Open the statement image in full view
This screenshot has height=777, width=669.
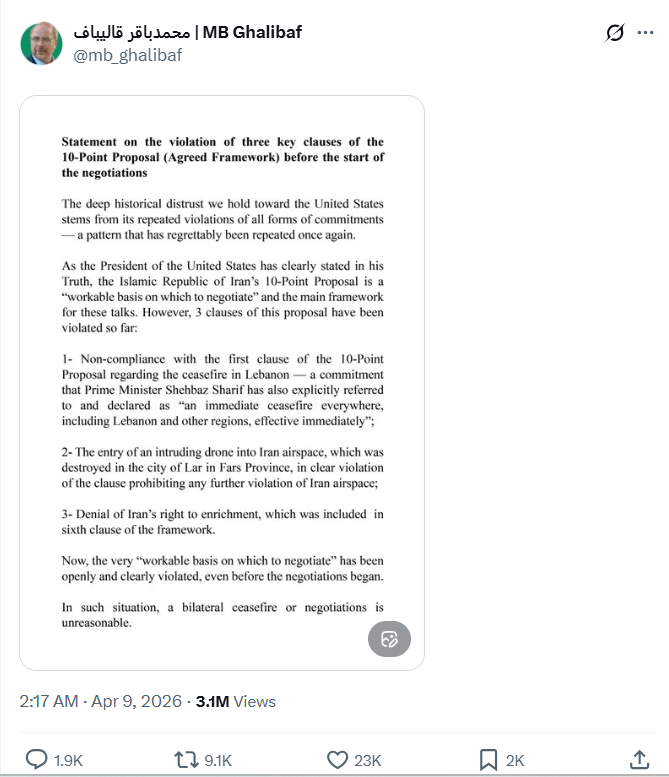pos(222,400)
